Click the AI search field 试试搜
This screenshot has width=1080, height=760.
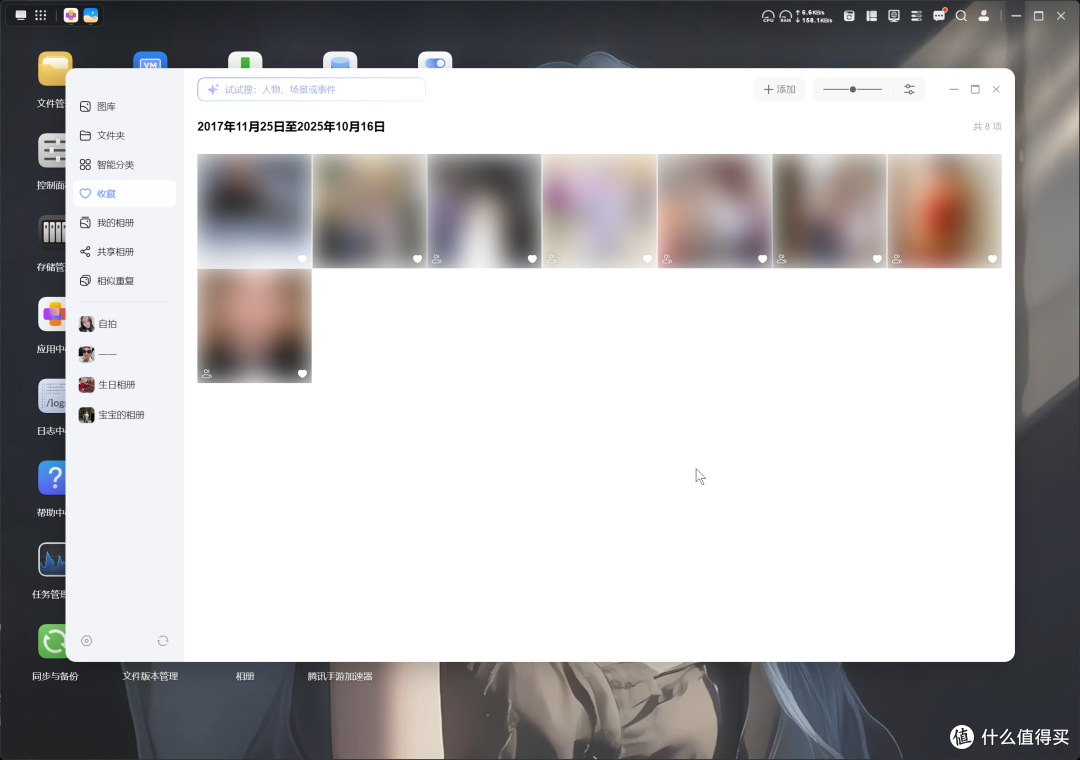coord(311,90)
